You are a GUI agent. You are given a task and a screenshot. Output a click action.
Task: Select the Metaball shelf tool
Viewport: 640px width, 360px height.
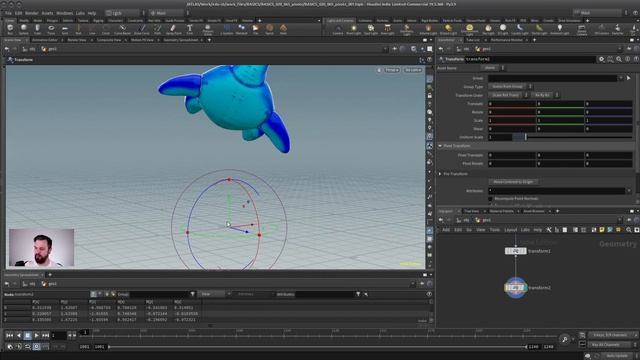click(242, 29)
